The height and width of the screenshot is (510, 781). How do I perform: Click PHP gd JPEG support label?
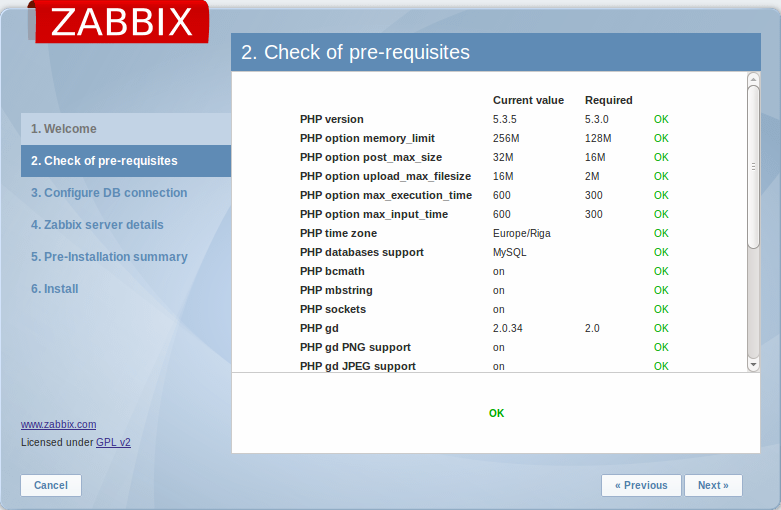click(x=358, y=366)
